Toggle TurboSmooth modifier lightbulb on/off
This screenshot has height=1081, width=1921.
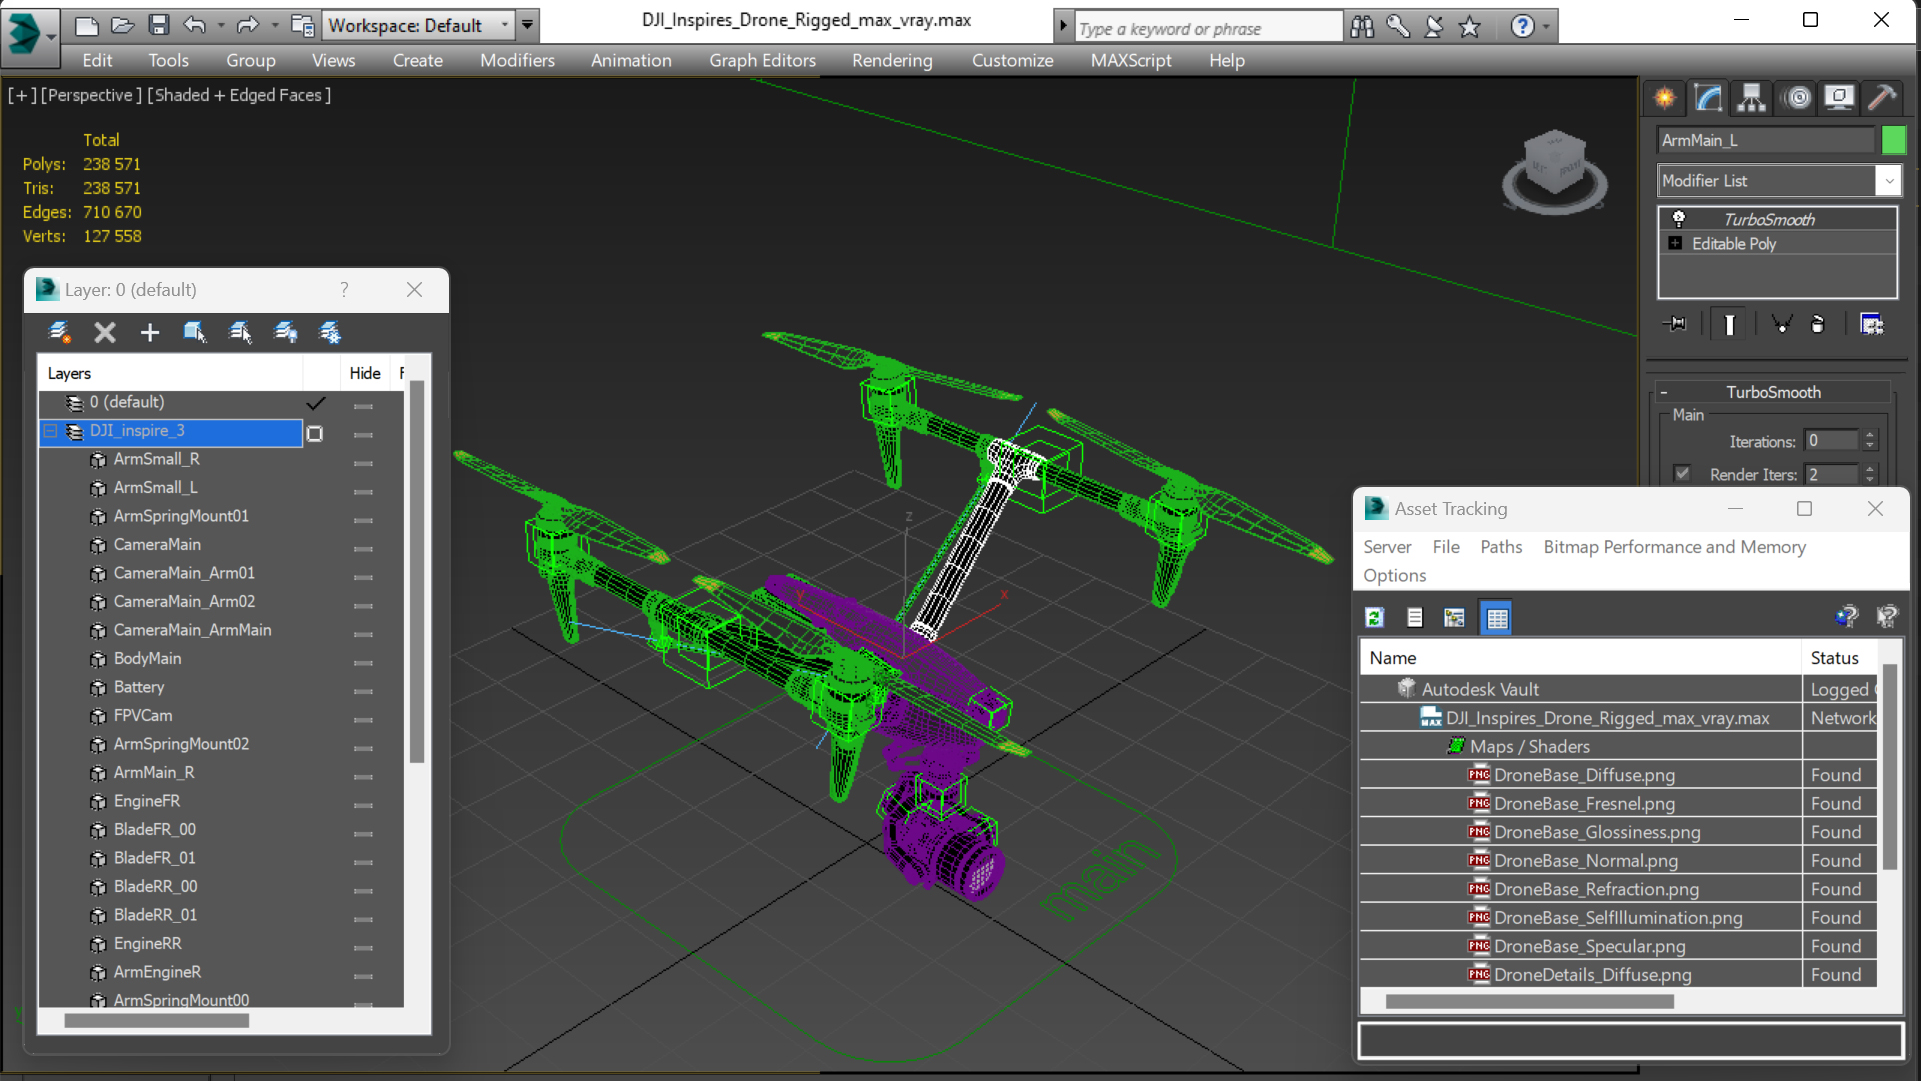pos(1679,219)
